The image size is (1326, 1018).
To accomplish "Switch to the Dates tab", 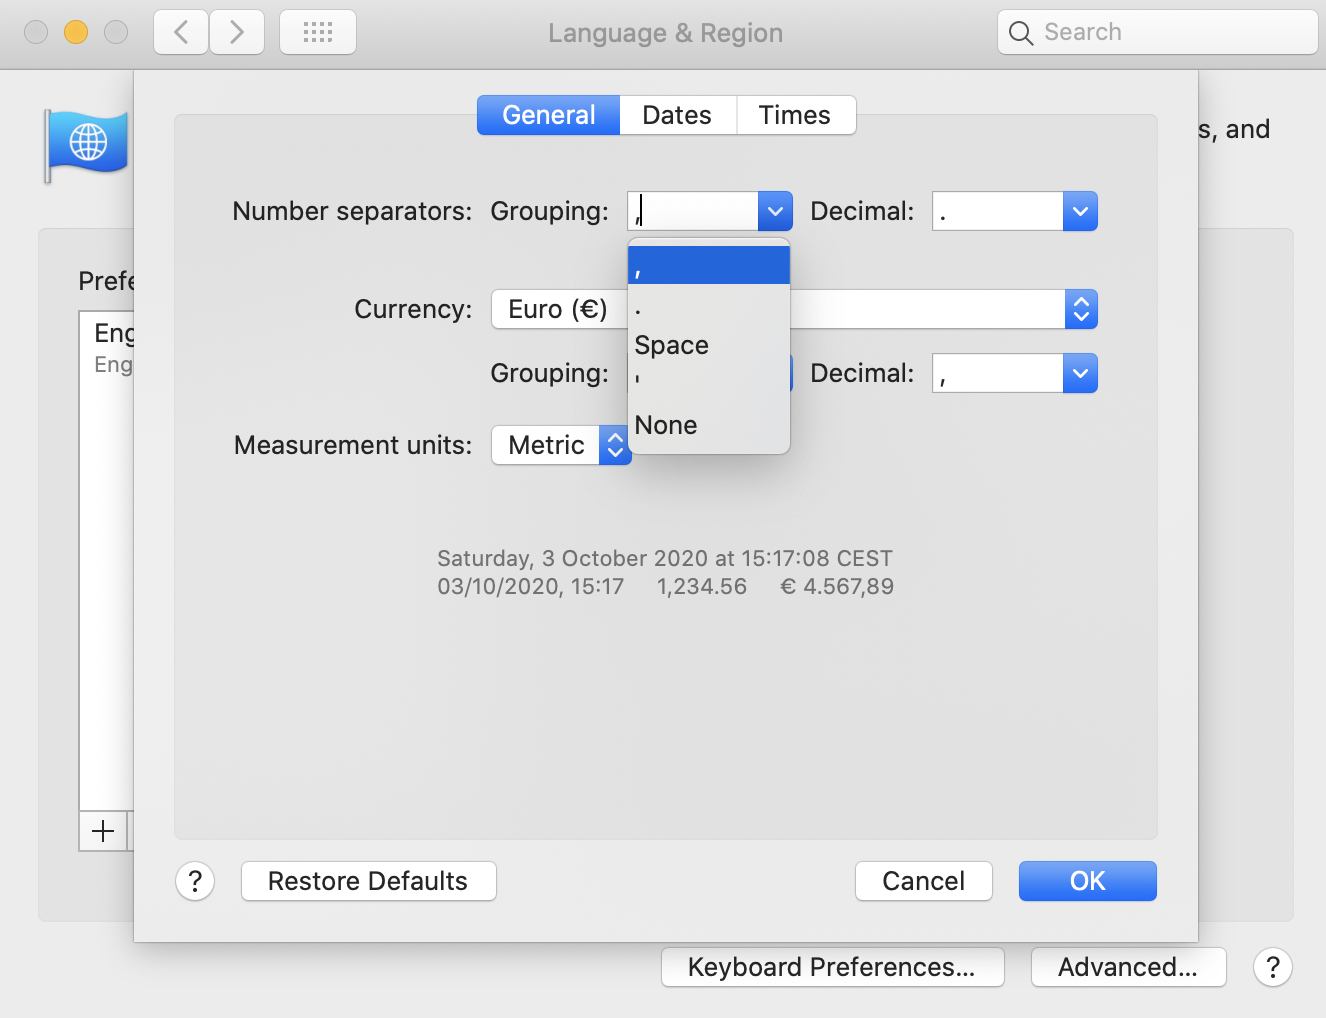I will tap(677, 115).
